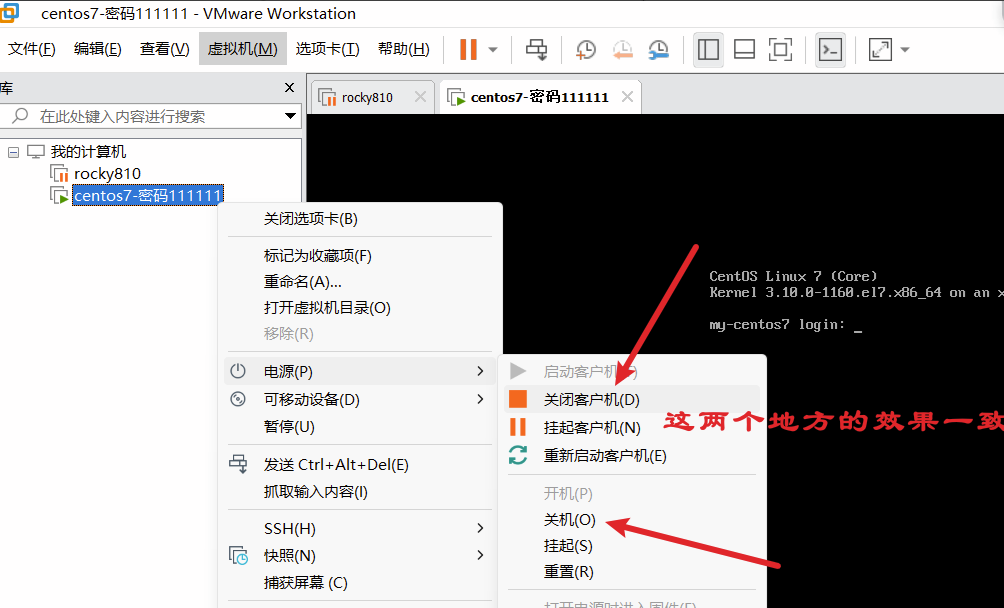Screen dimensions: 1004x608
Task: Select centos7-密码111111 in library tree
Action: 148,195
